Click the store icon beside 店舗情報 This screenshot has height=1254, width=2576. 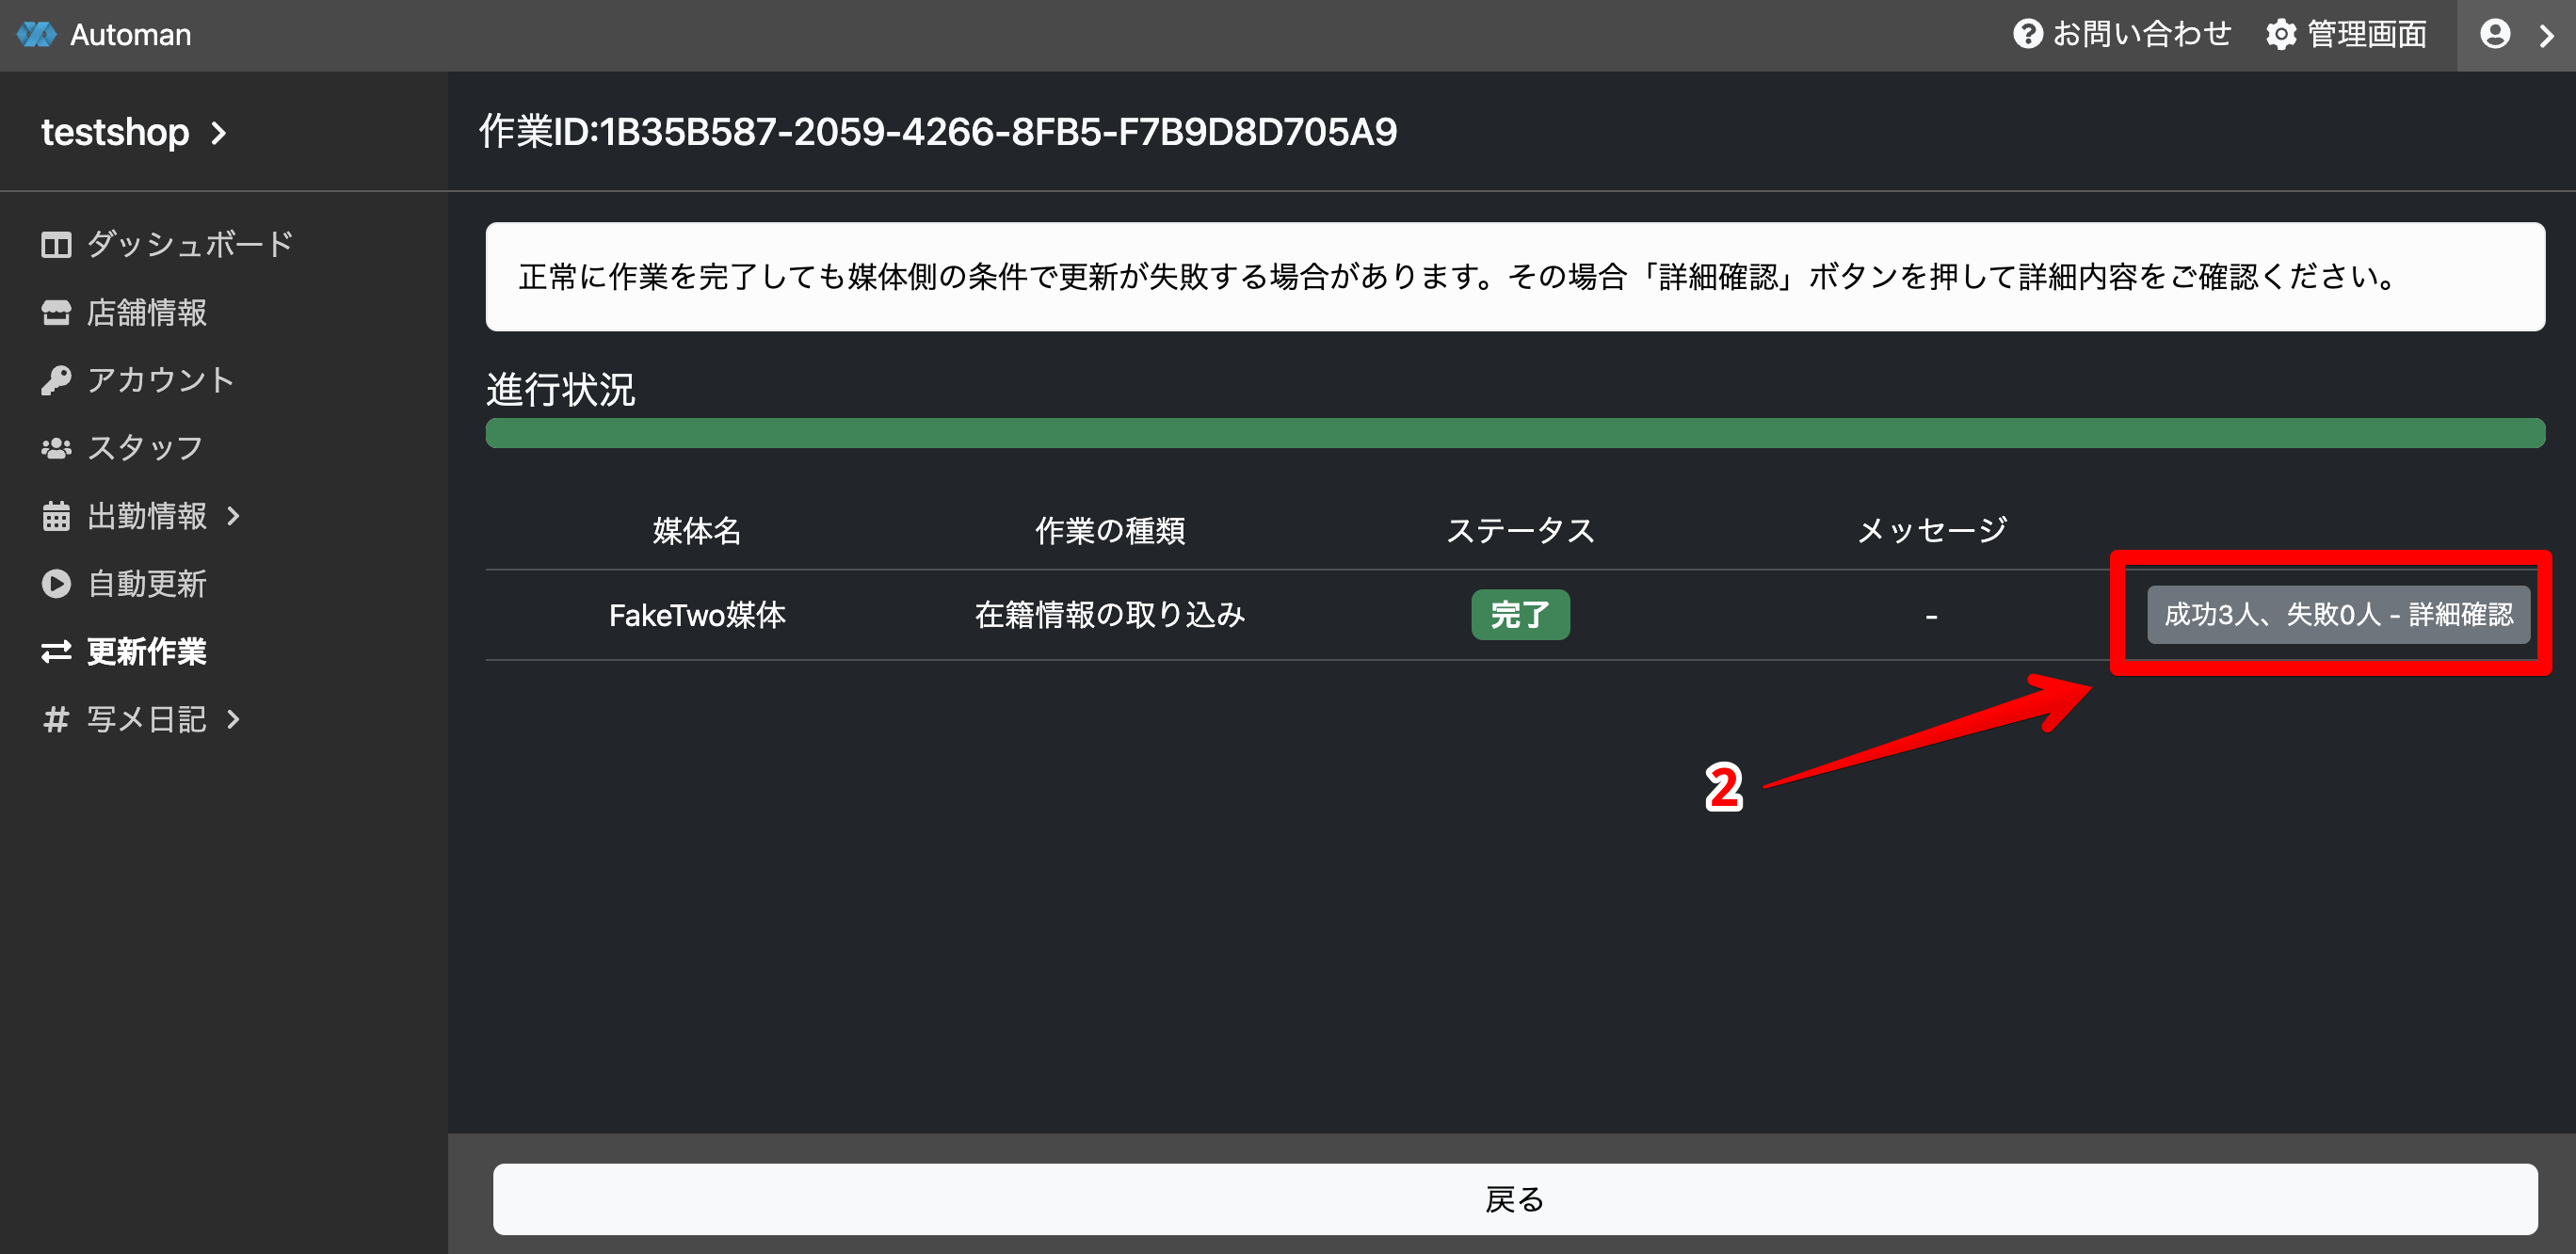pyautogui.click(x=56, y=313)
